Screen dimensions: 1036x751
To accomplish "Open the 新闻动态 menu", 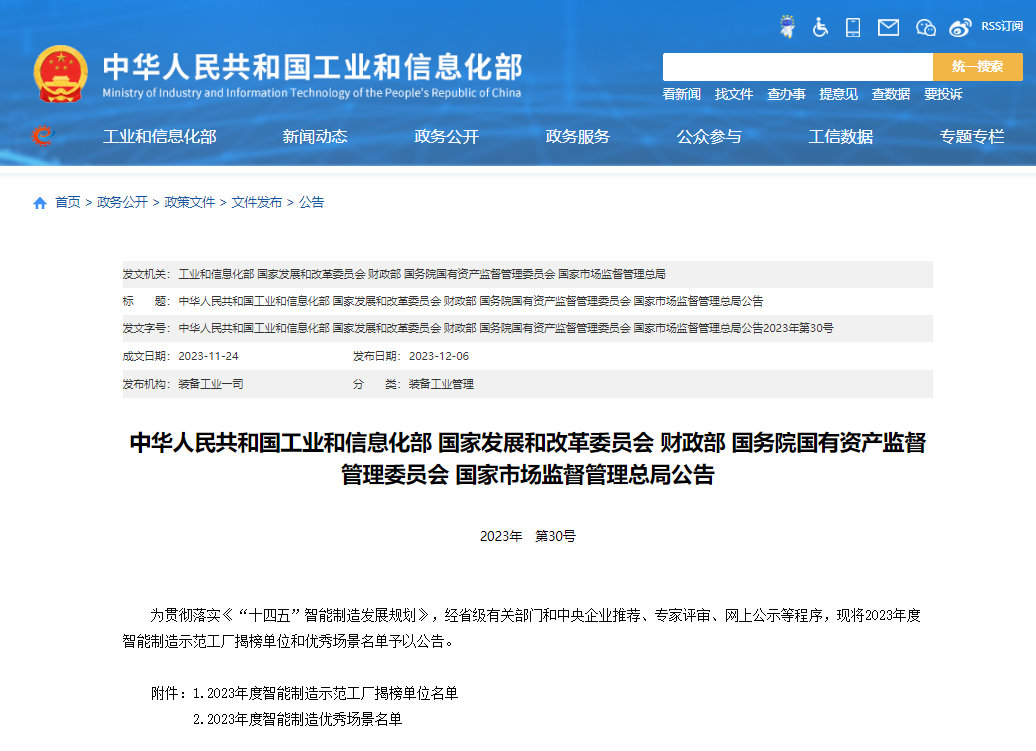I will [x=314, y=137].
